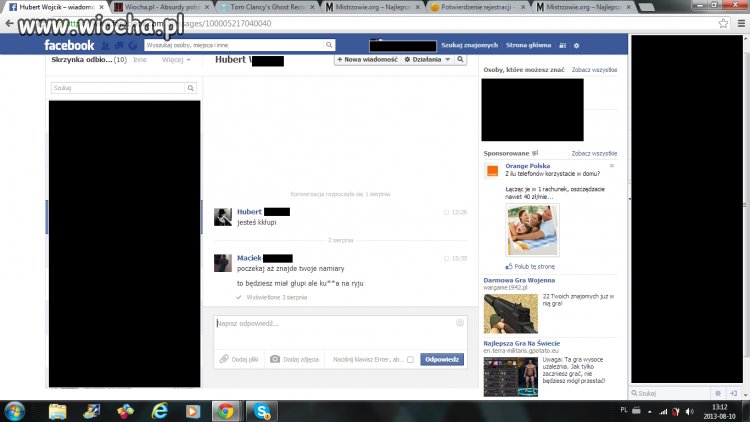The width and height of the screenshot is (750, 422).
Task: Click the volume speaker tray icon
Action: pos(689,411)
